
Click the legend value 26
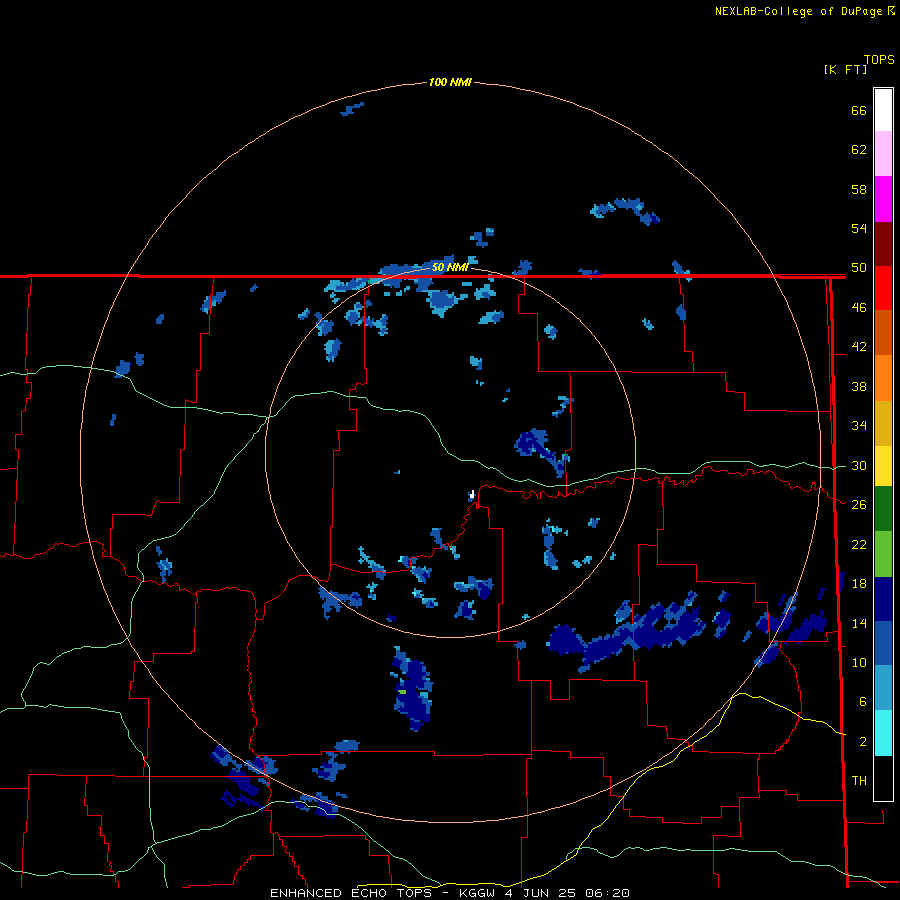click(x=859, y=505)
